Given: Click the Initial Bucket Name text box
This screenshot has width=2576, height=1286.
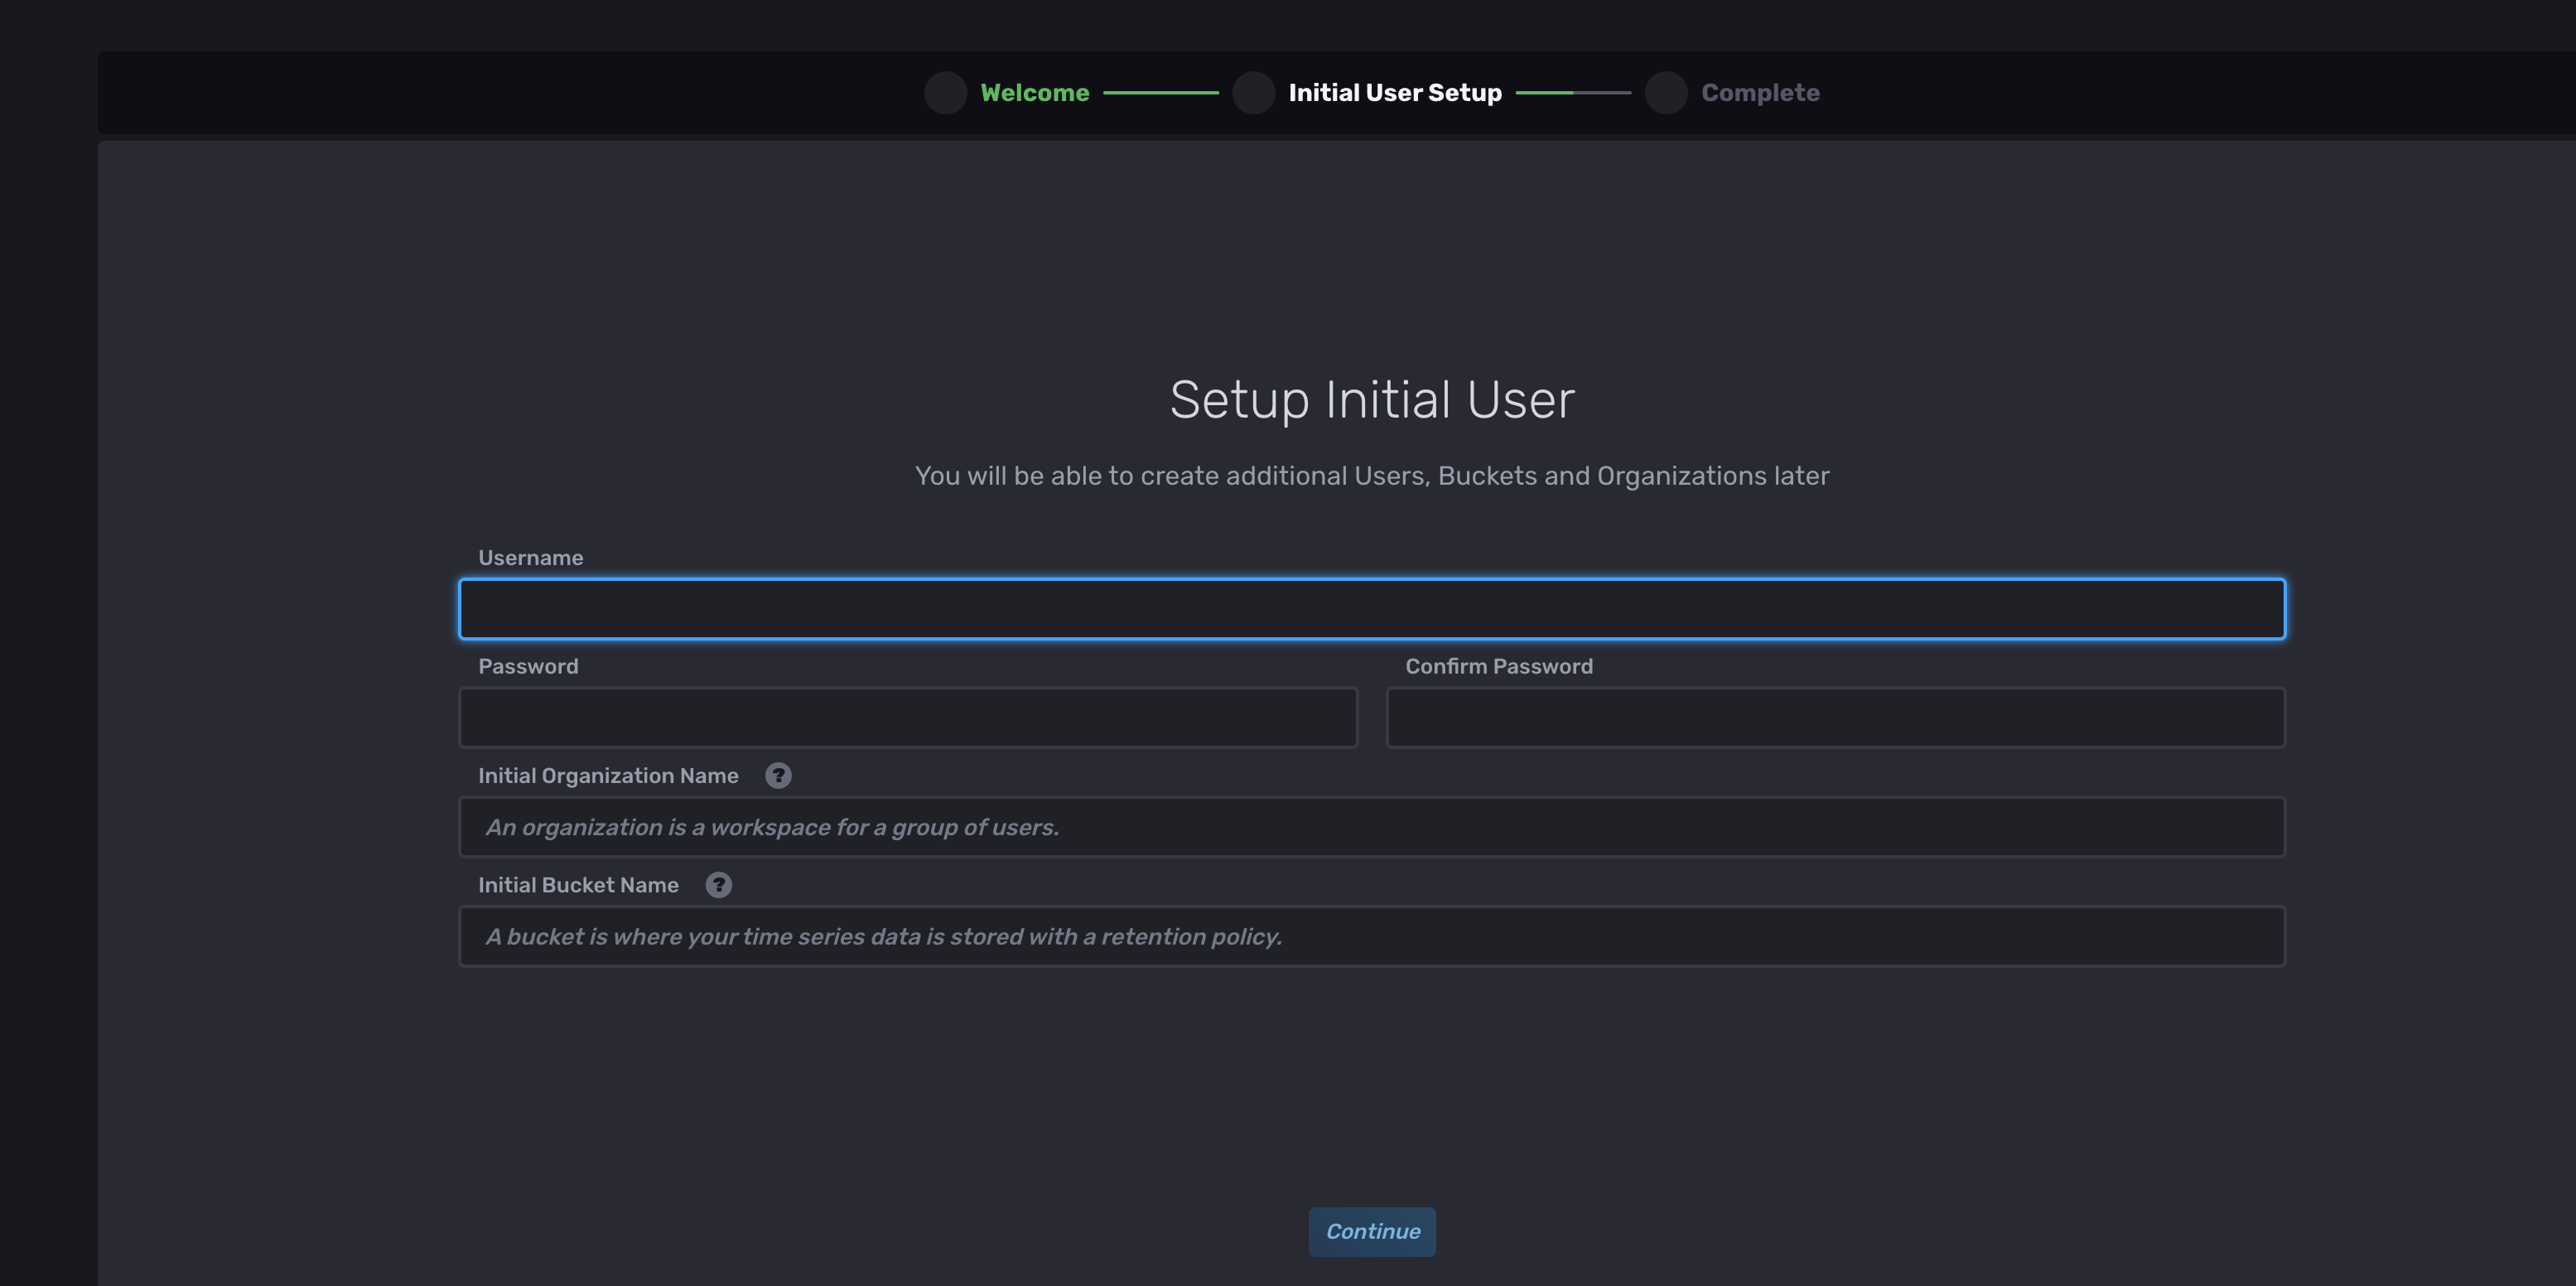Looking at the screenshot, I should click(x=1371, y=936).
